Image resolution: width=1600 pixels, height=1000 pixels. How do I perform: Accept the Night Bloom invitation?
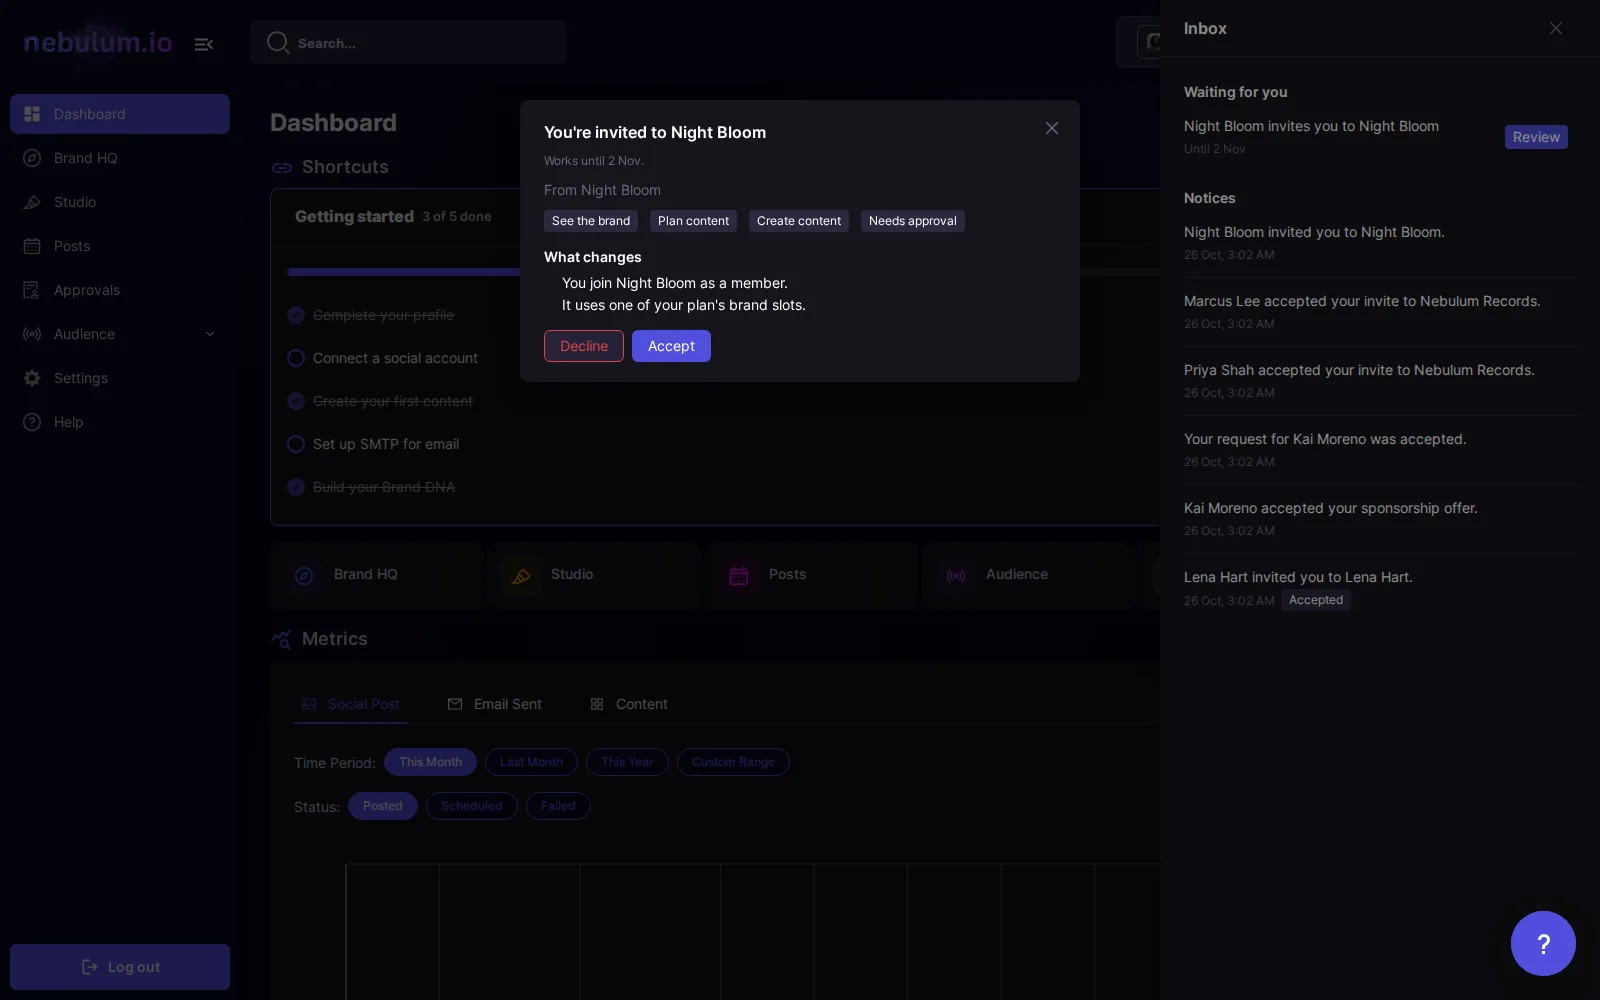point(671,346)
